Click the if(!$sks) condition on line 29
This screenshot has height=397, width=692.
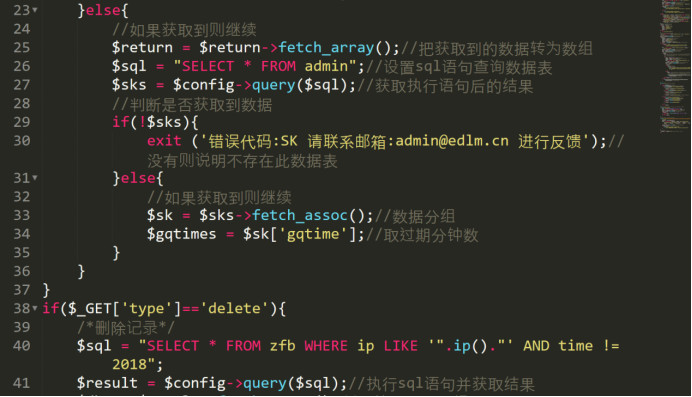point(155,122)
